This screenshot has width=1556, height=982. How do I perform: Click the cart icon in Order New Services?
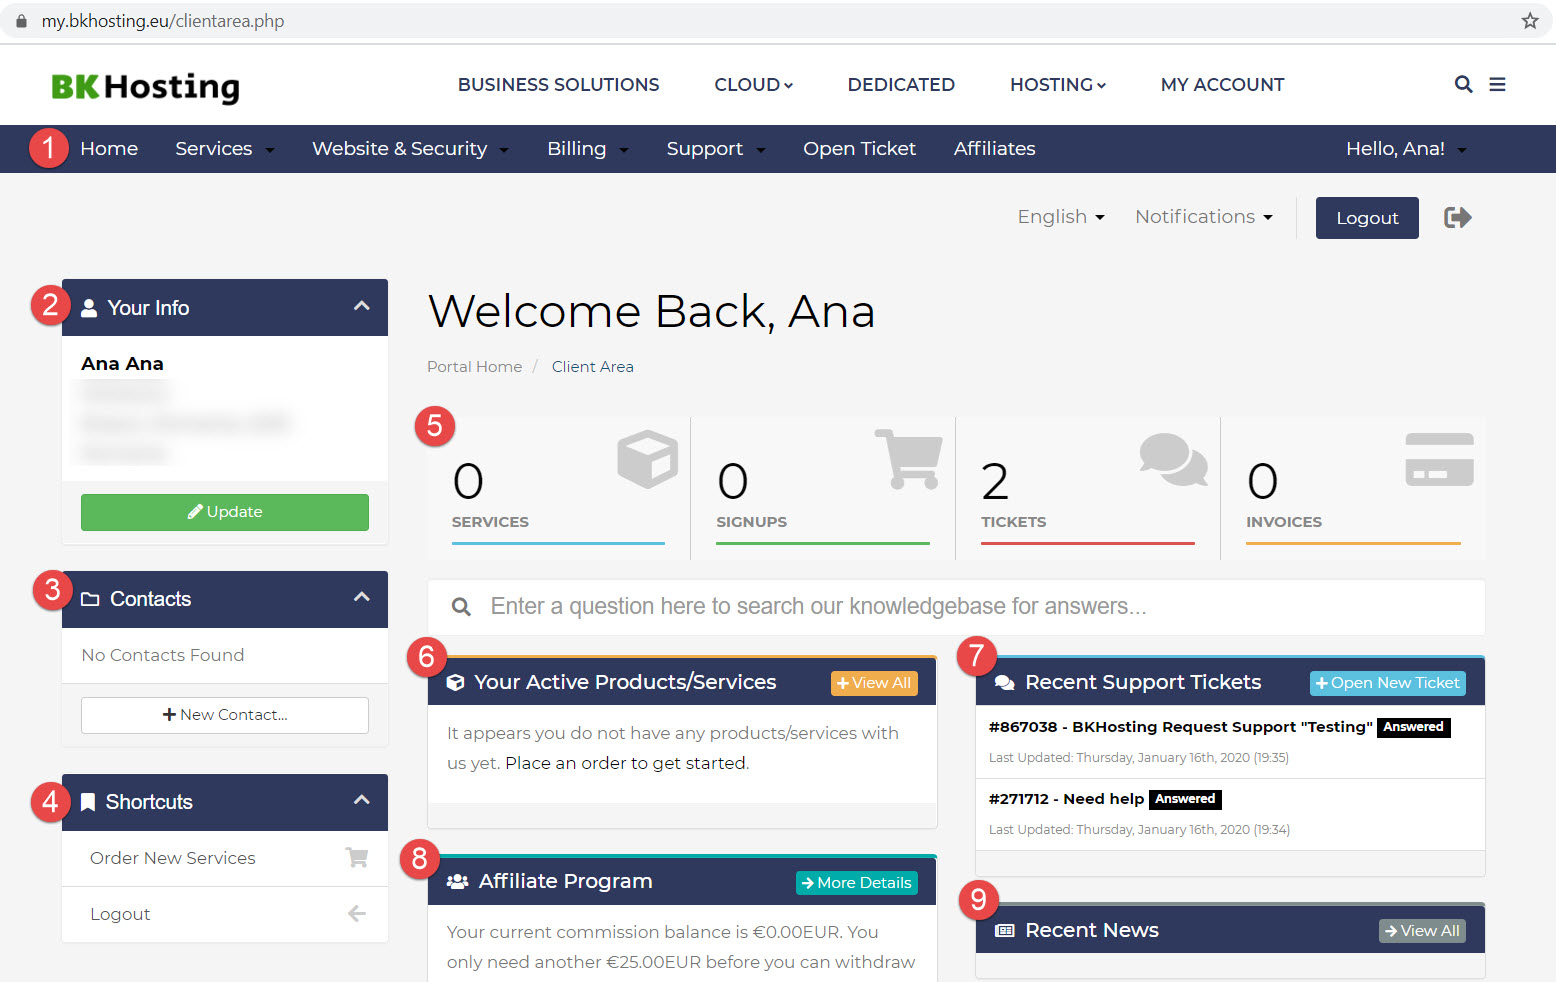356,858
